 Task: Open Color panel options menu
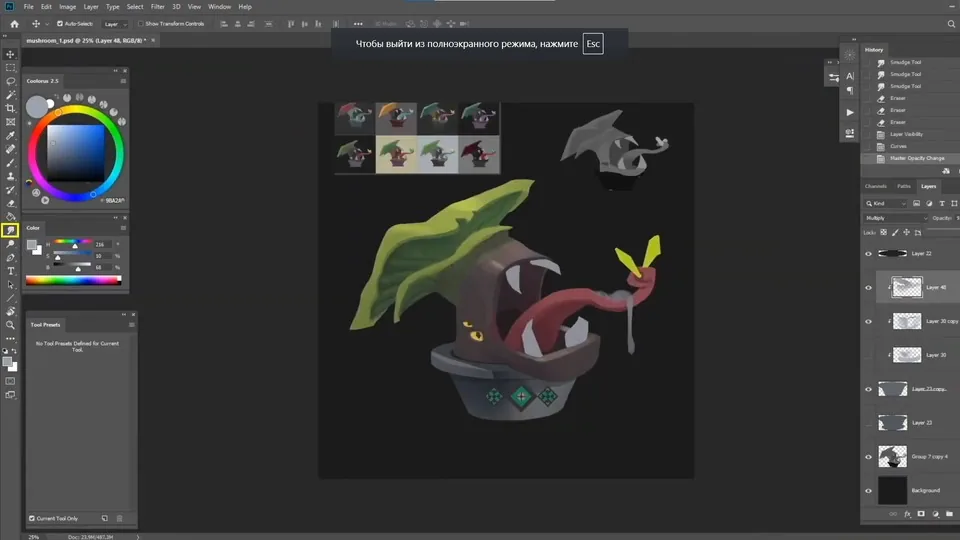click(x=123, y=228)
